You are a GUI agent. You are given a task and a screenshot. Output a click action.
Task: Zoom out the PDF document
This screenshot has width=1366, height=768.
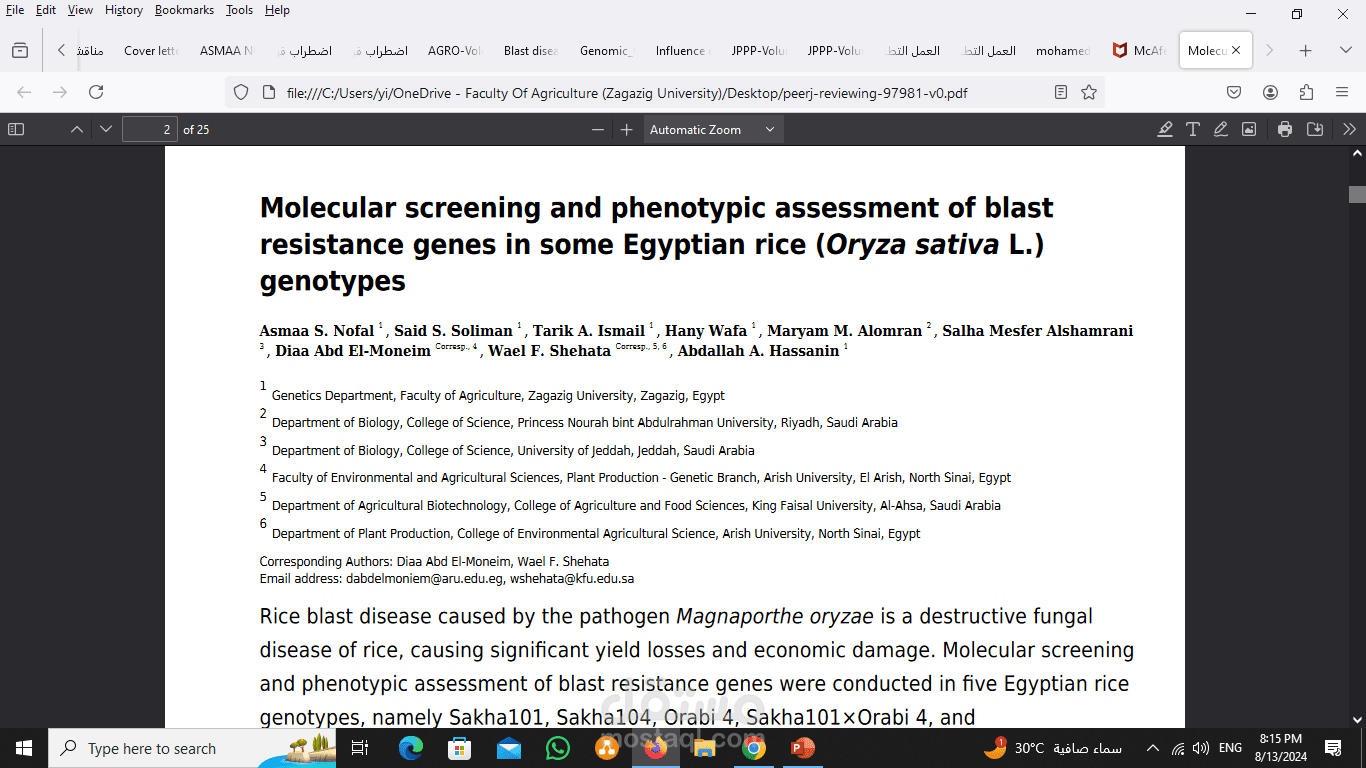pyautogui.click(x=598, y=129)
